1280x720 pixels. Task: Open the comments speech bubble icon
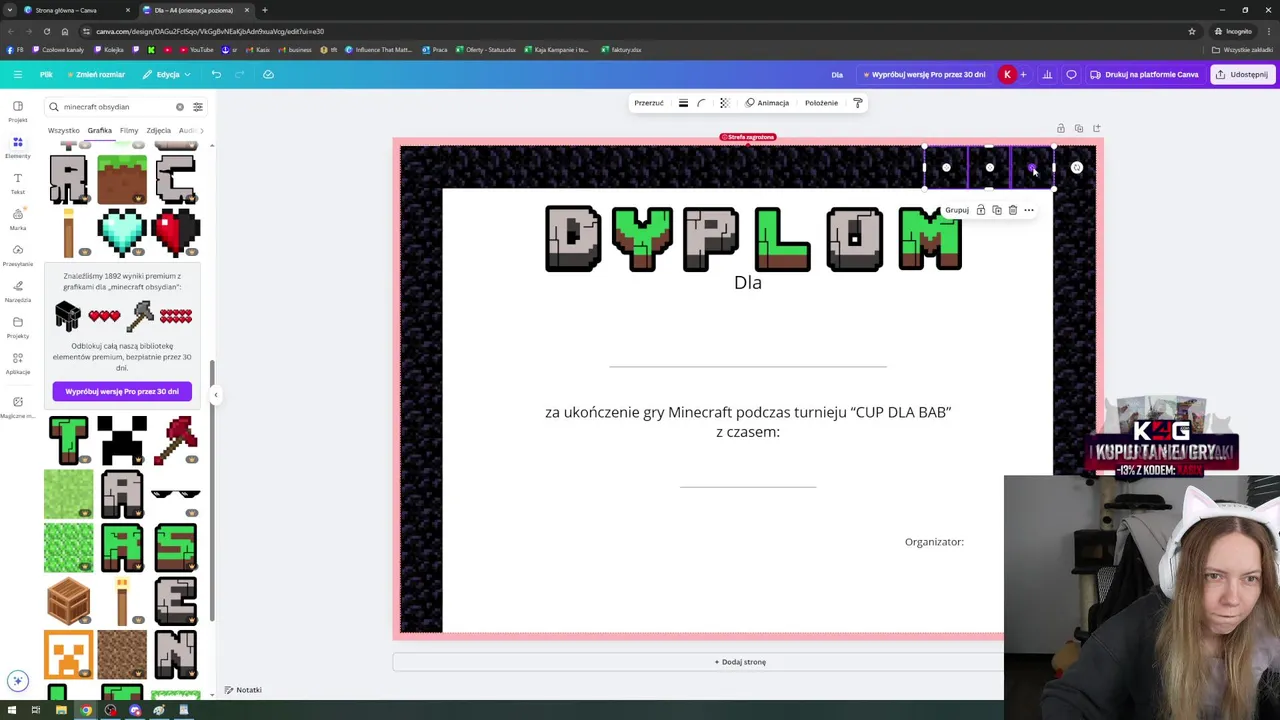(x=1071, y=74)
